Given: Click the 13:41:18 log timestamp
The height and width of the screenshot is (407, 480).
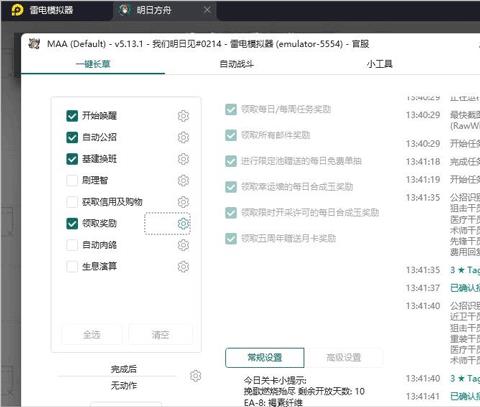Looking at the screenshot, I should (x=423, y=162).
